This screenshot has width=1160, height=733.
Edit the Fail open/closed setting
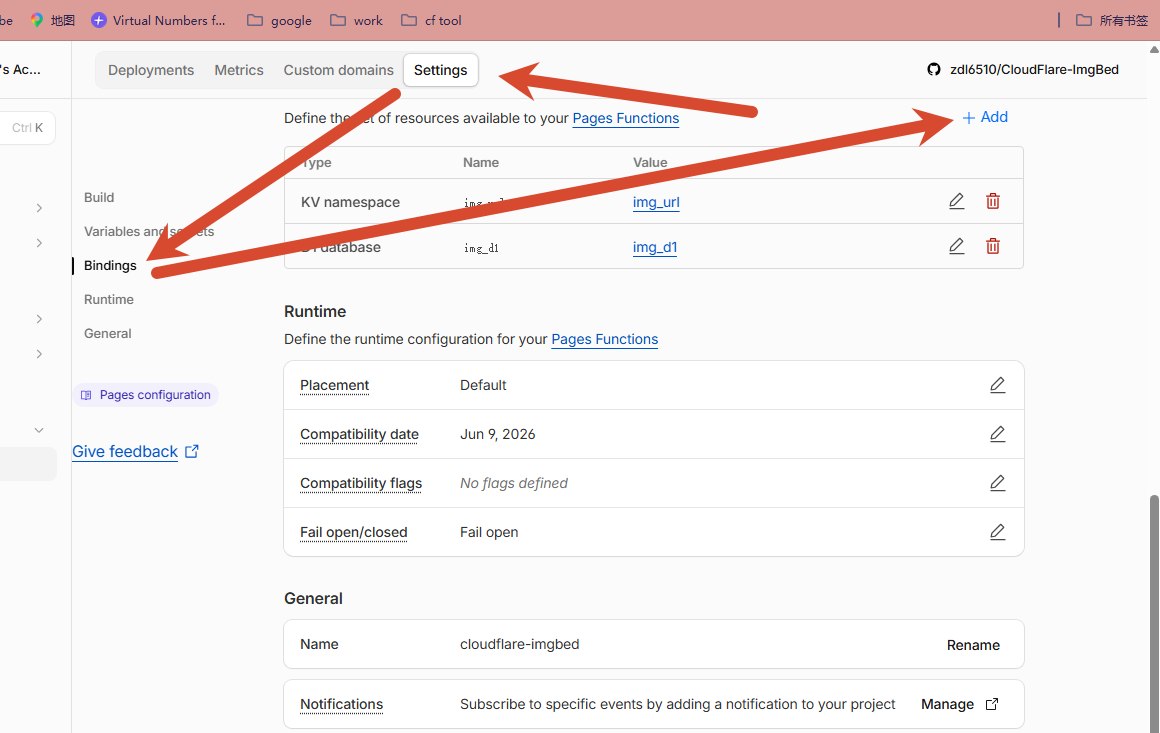997,532
